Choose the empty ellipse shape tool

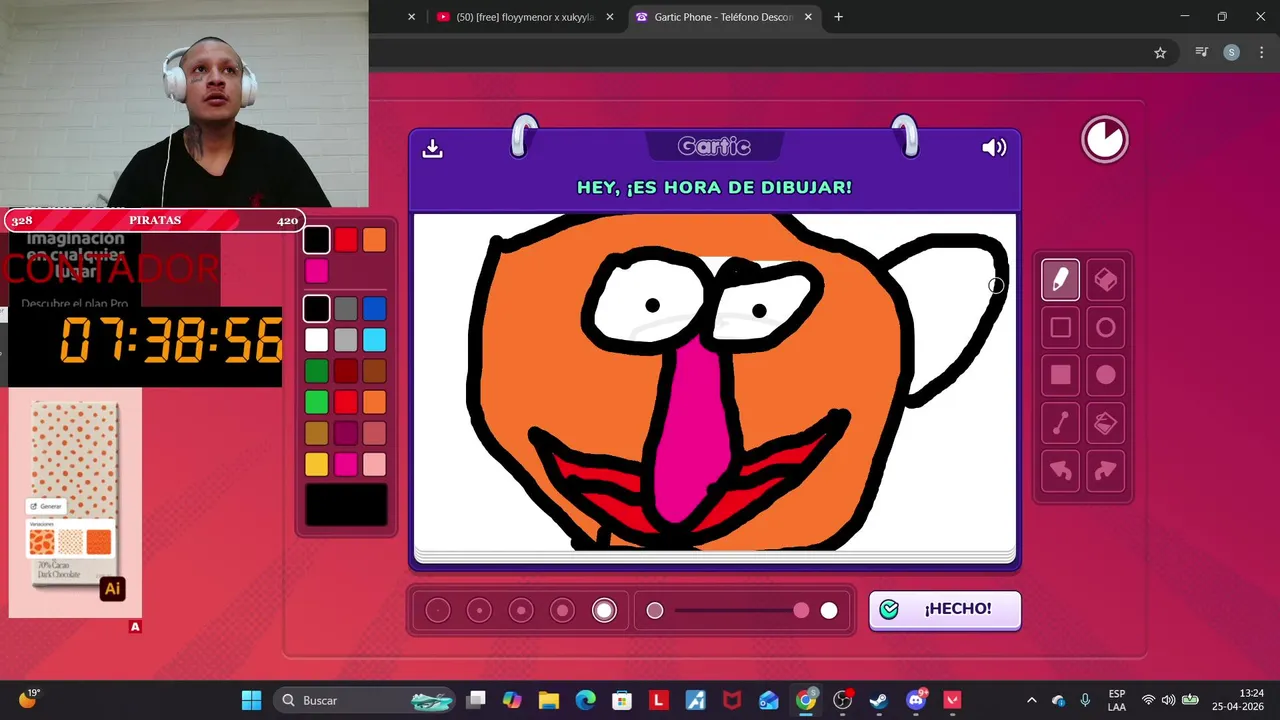click(x=1105, y=327)
